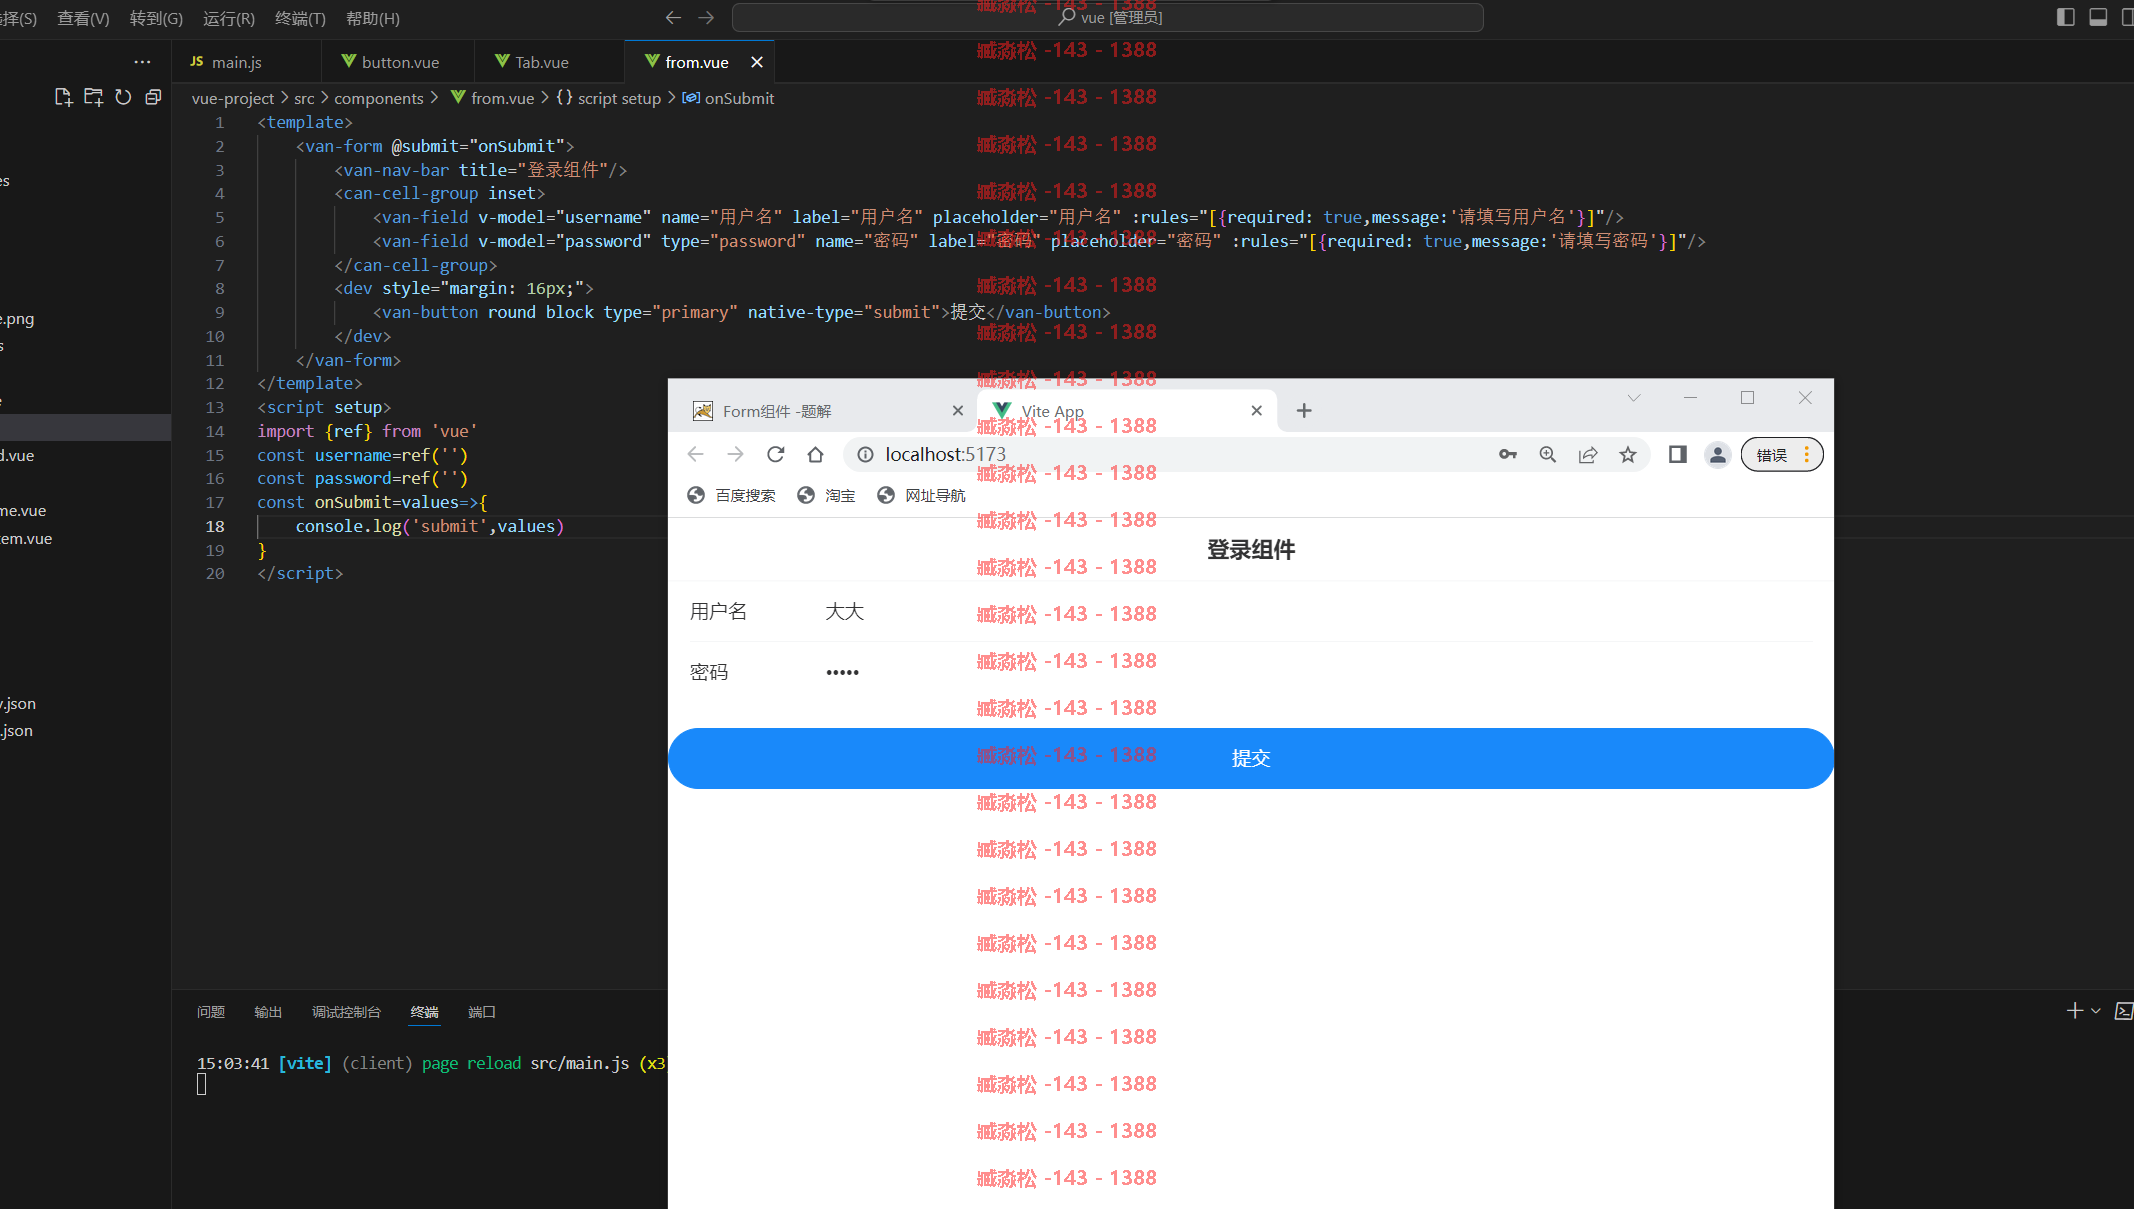
Task: Open the browser profile avatar
Action: click(x=1718, y=454)
